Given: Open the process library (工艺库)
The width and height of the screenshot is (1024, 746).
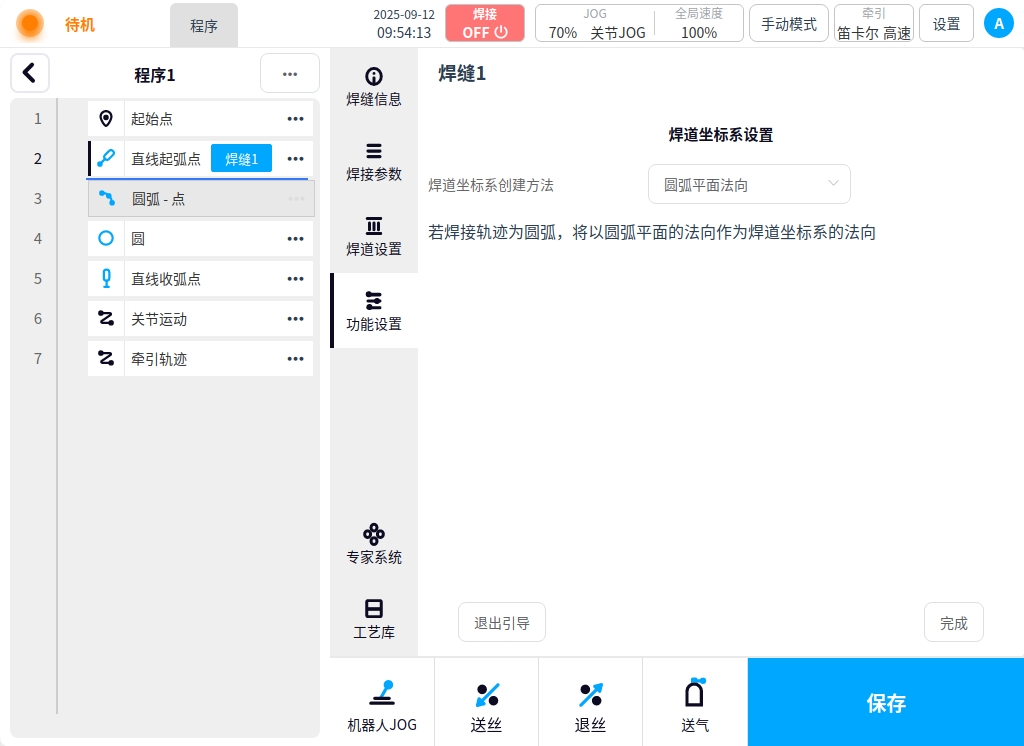Looking at the screenshot, I should coord(374,618).
